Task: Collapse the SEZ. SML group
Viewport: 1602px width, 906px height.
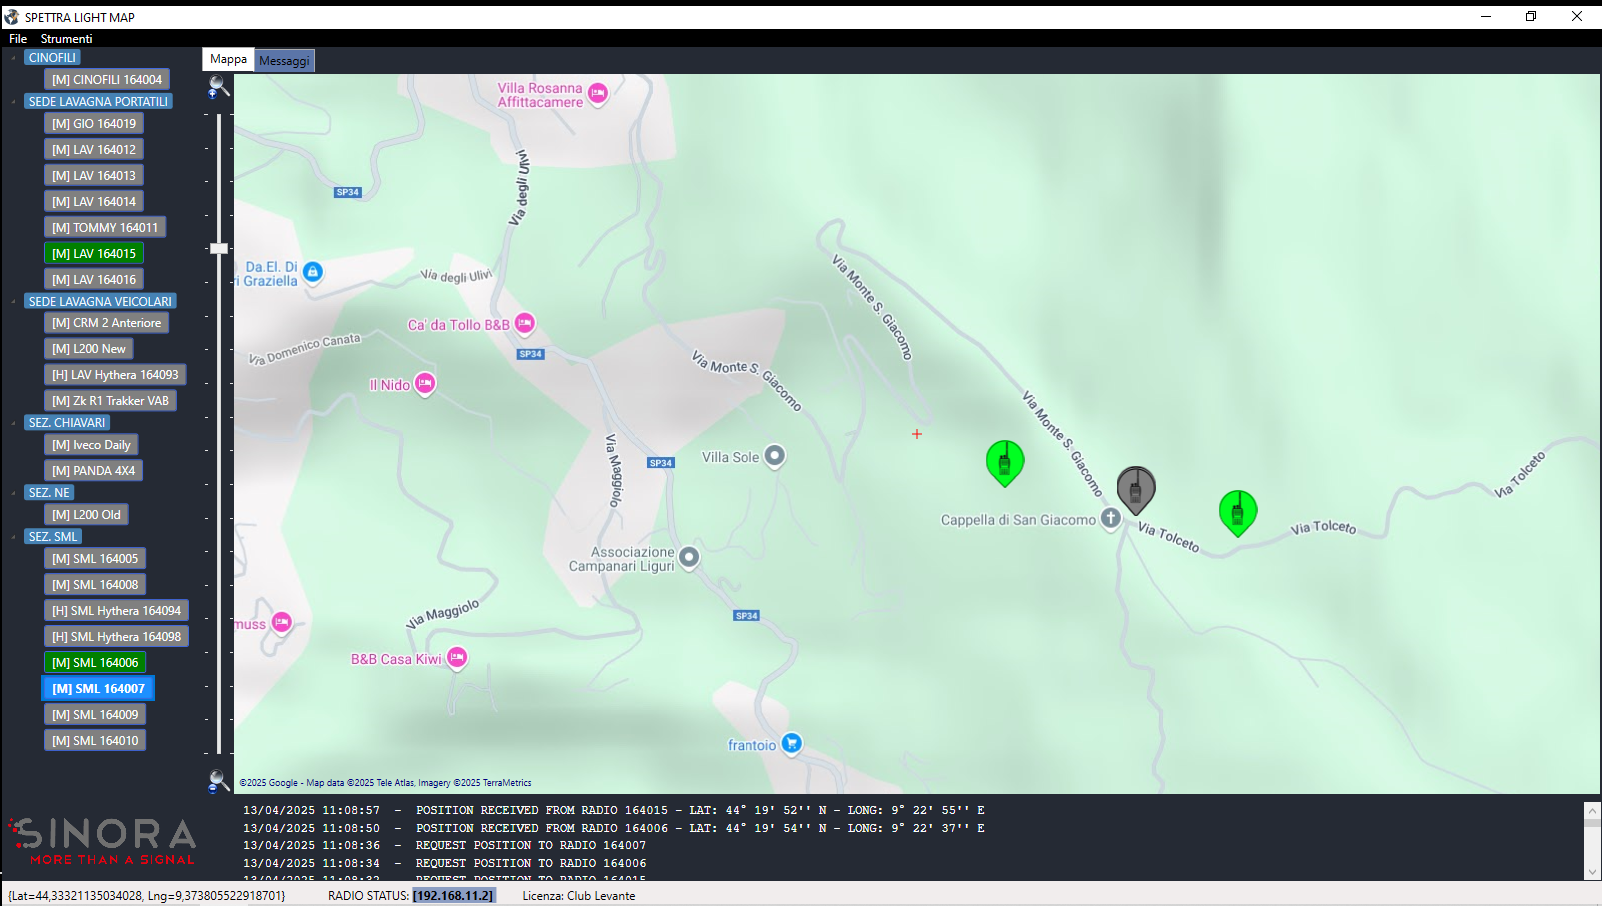Action: click(13, 537)
